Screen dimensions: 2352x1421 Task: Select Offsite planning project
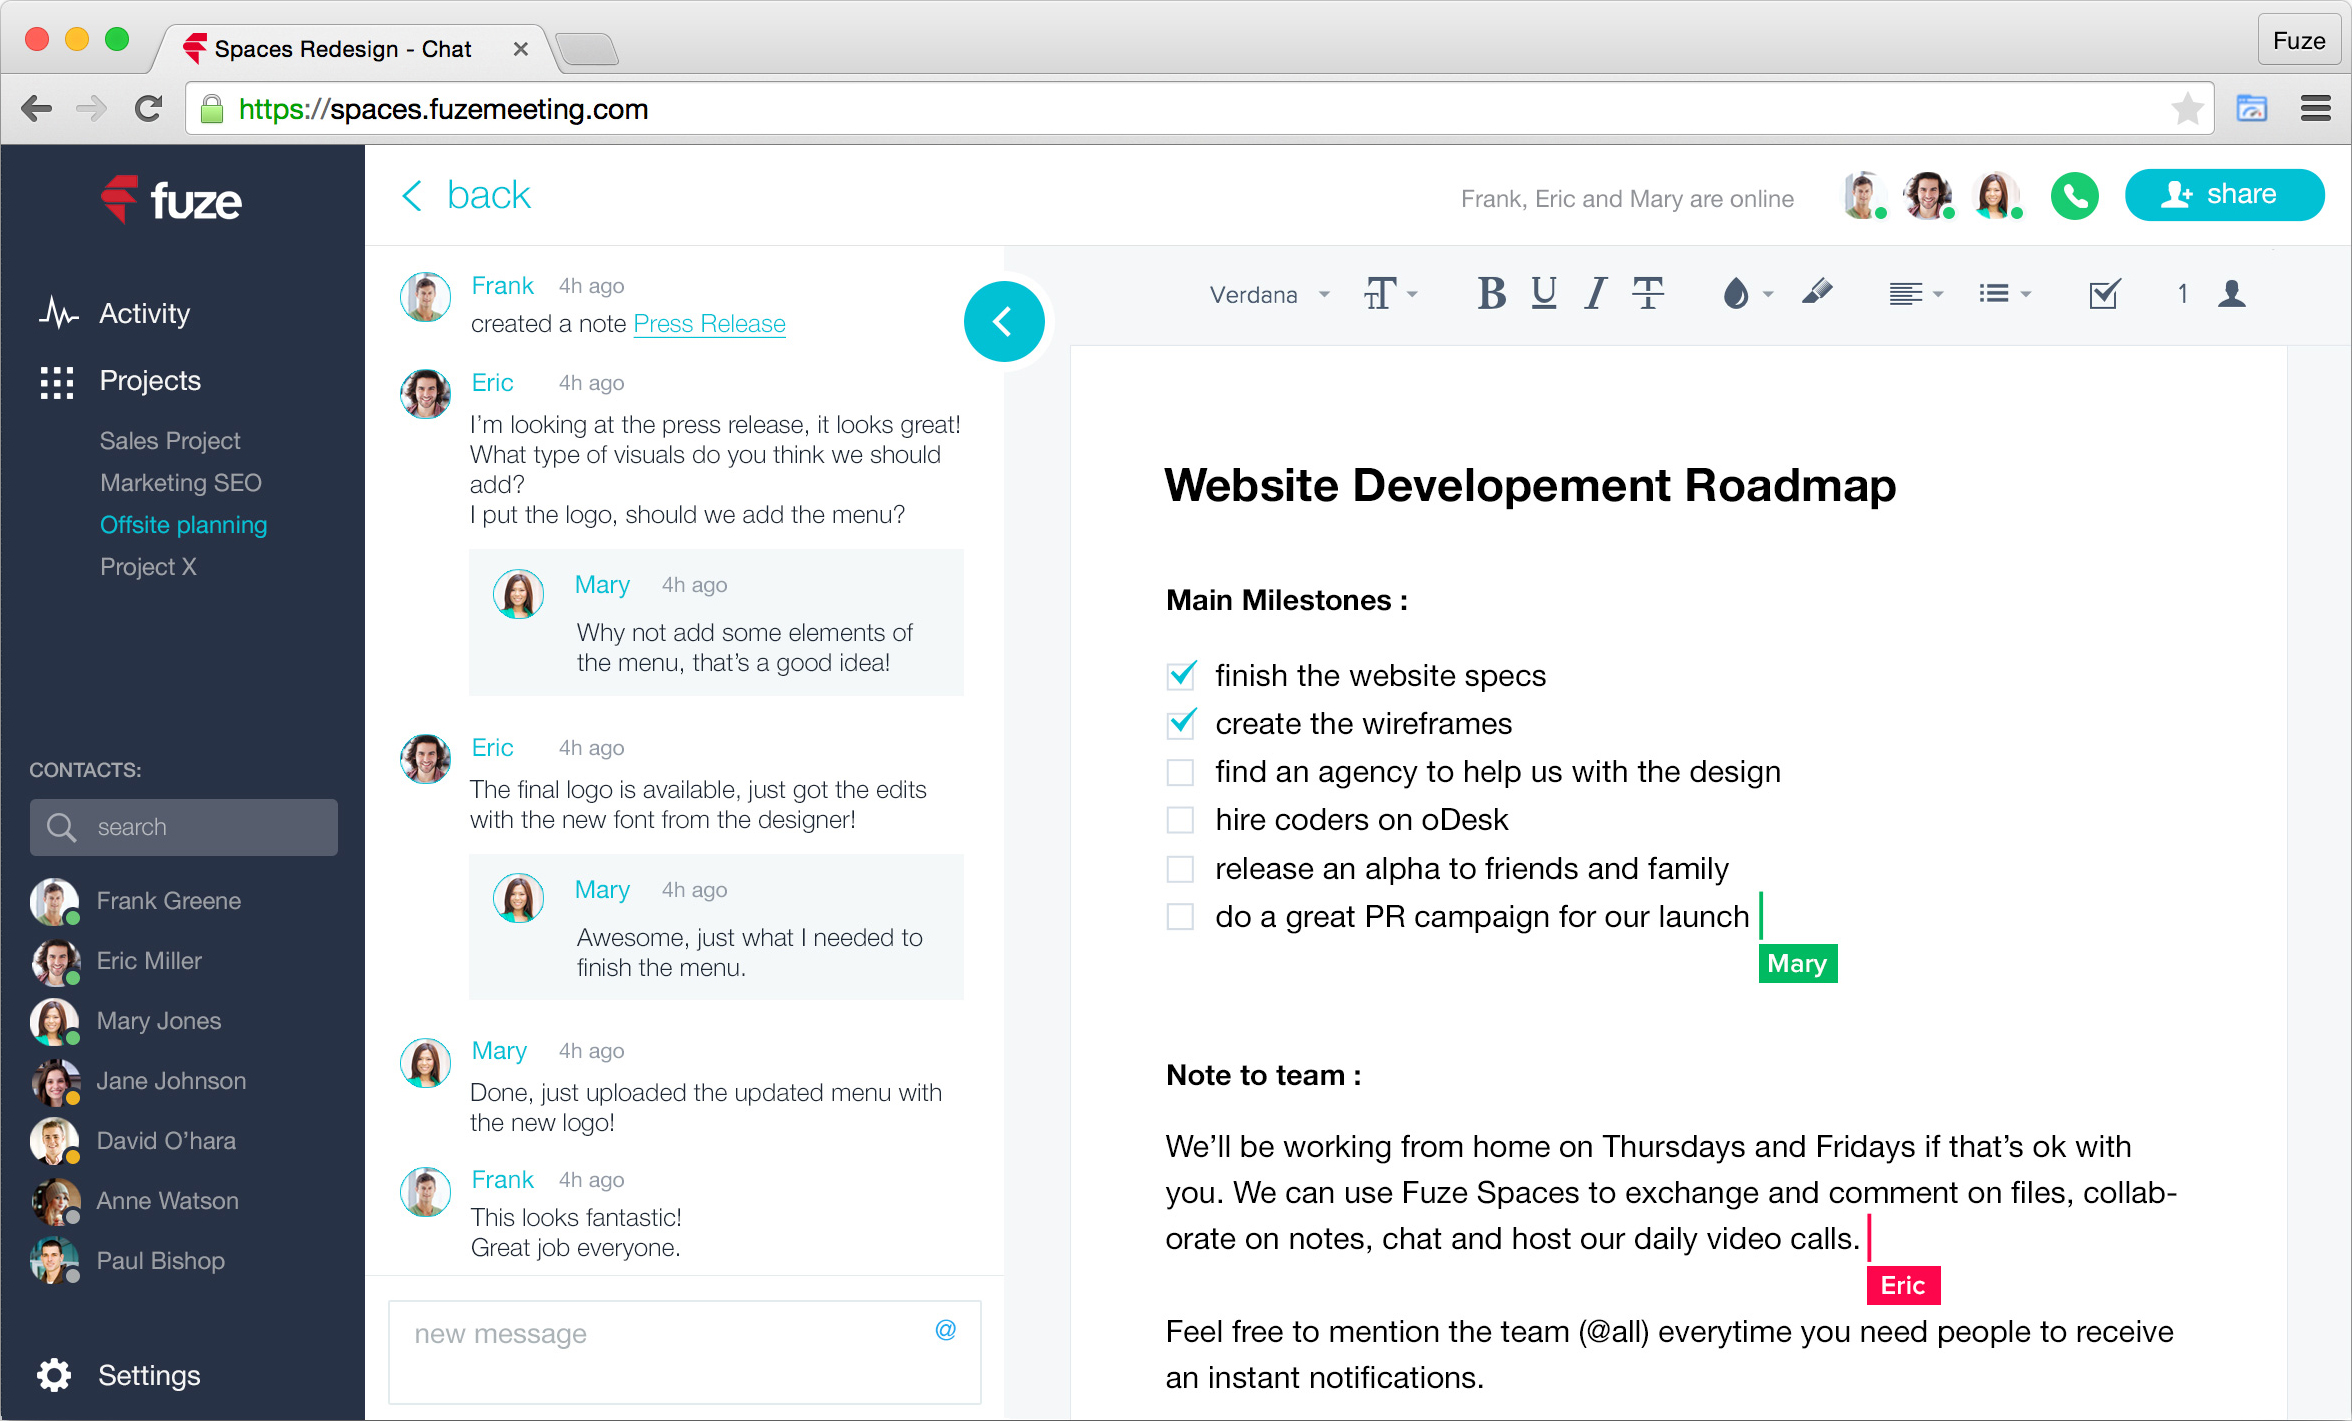[183, 525]
